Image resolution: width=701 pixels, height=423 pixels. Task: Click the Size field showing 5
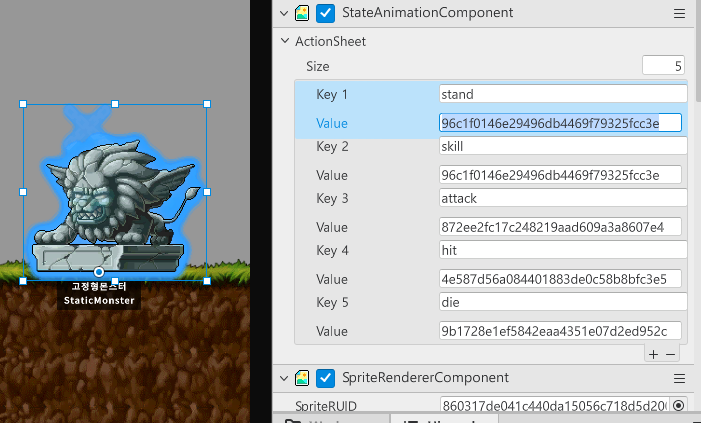coord(663,66)
